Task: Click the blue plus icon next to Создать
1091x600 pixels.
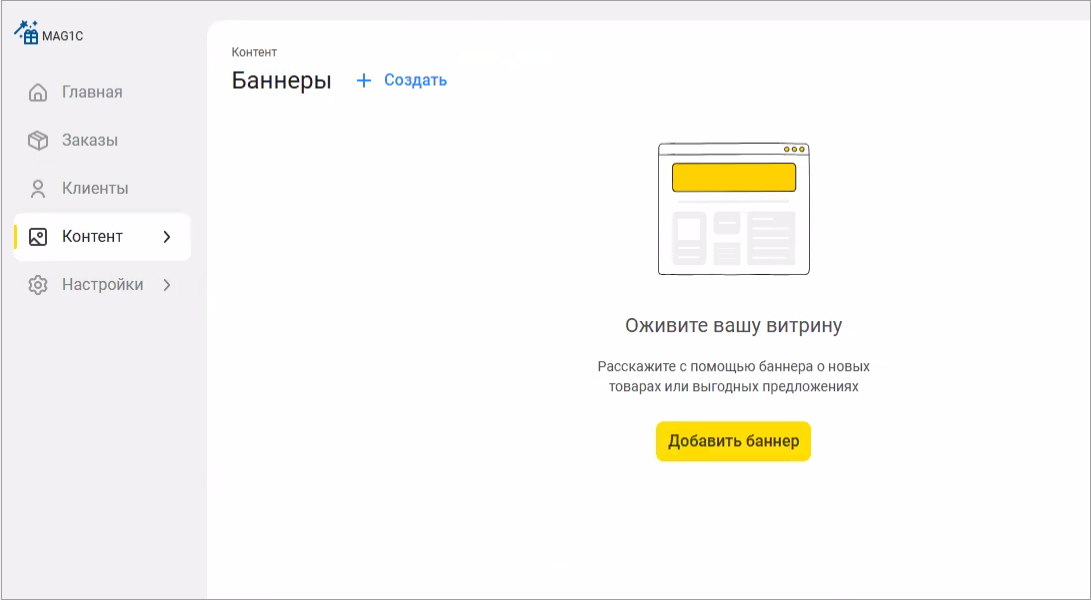Action: (363, 81)
